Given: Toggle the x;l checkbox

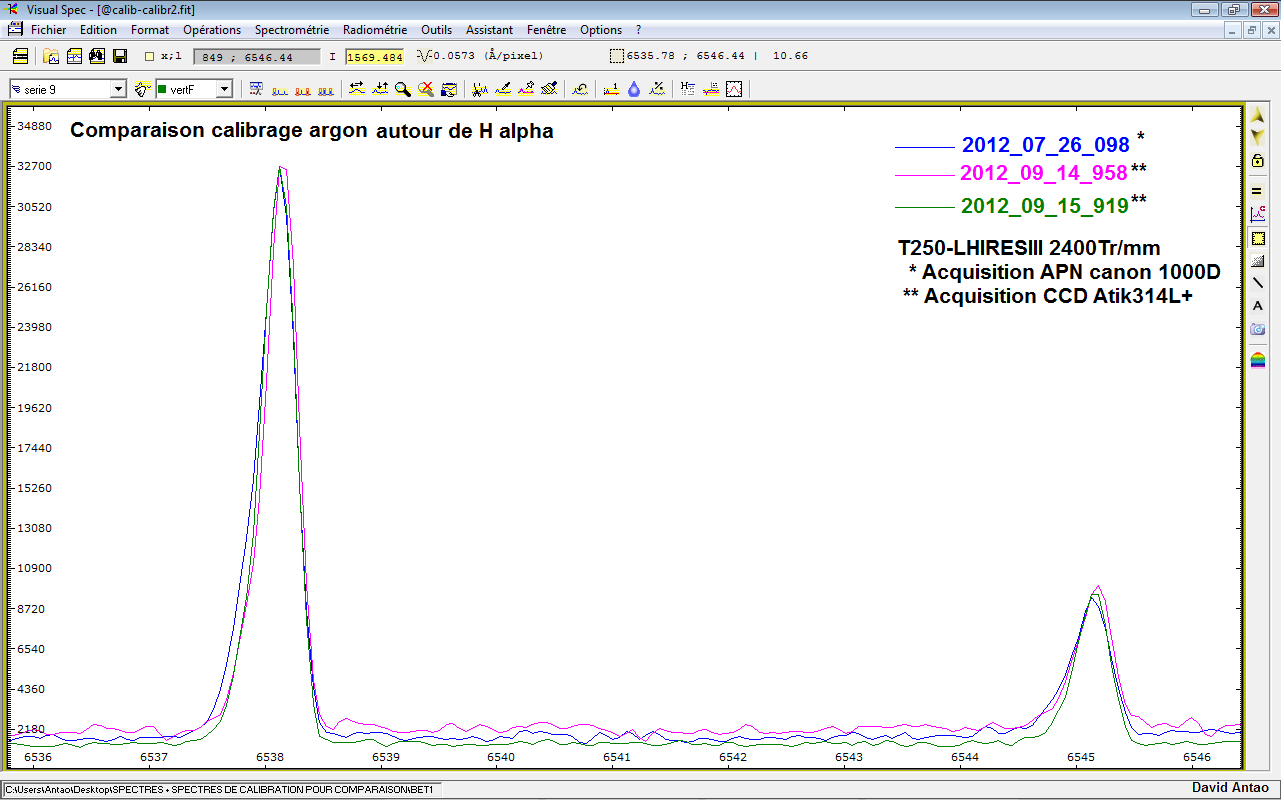Looking at the screenshot, I should [150, 56].
